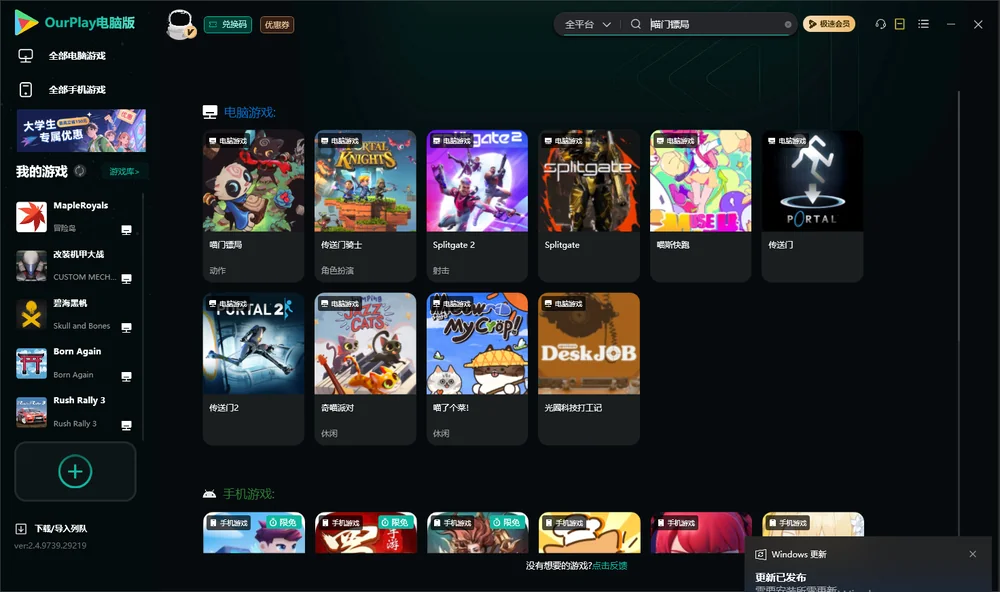Open the 光圈科技打工记 Desk Job card

click(x=589, y=369)
